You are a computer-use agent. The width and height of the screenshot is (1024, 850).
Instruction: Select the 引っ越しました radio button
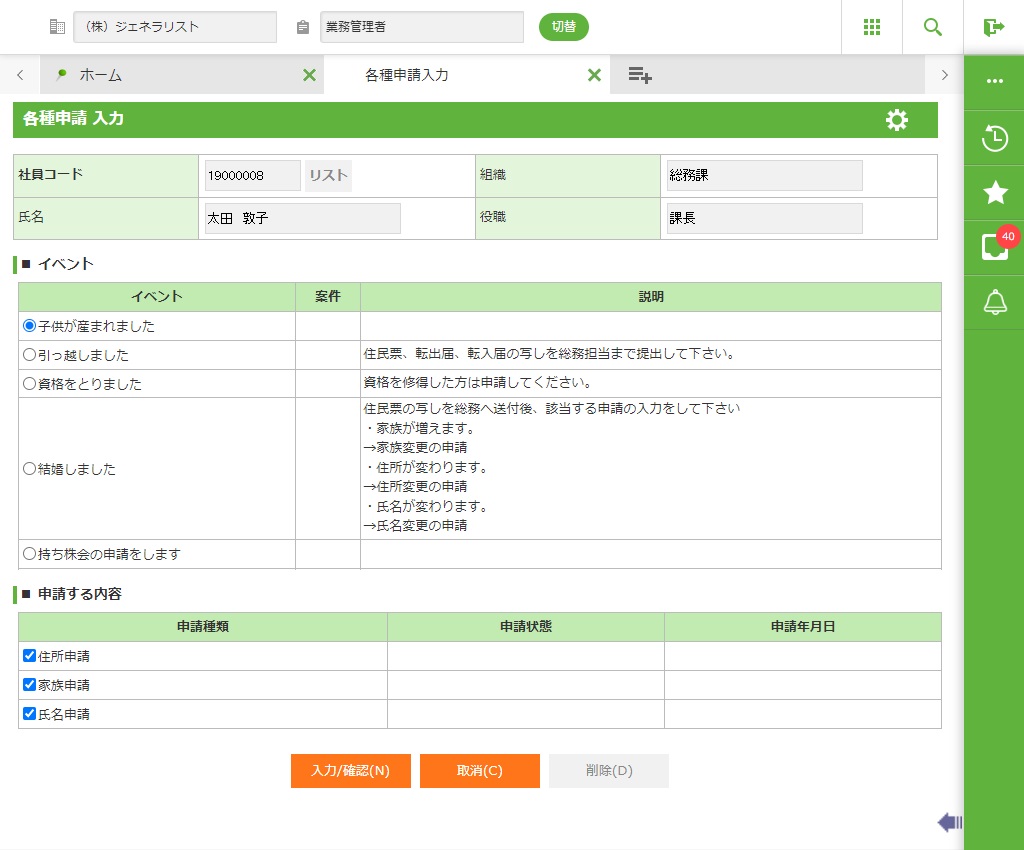[29, 355]
